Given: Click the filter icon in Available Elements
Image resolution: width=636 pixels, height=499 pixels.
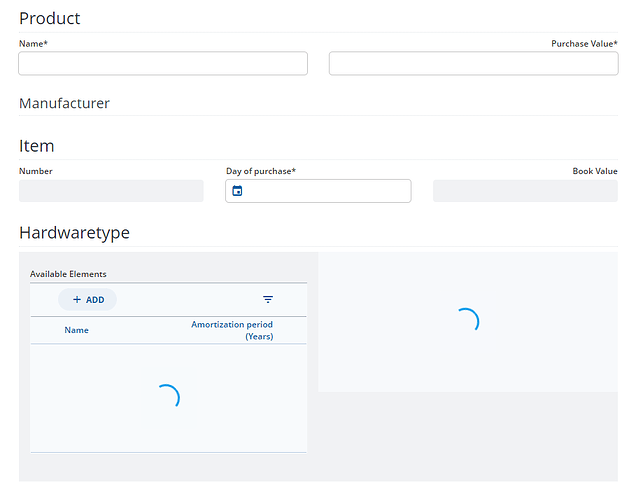Looking at the screenshot, I should pyautogui.click(x=268, y=299).
